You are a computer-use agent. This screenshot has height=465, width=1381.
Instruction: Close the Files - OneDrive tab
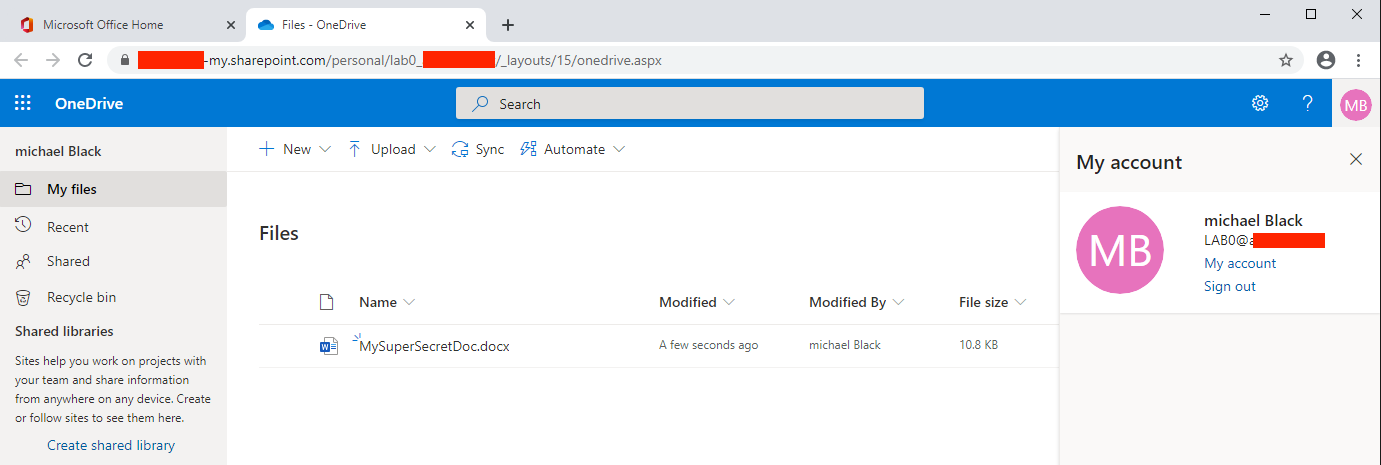[468, 25]
